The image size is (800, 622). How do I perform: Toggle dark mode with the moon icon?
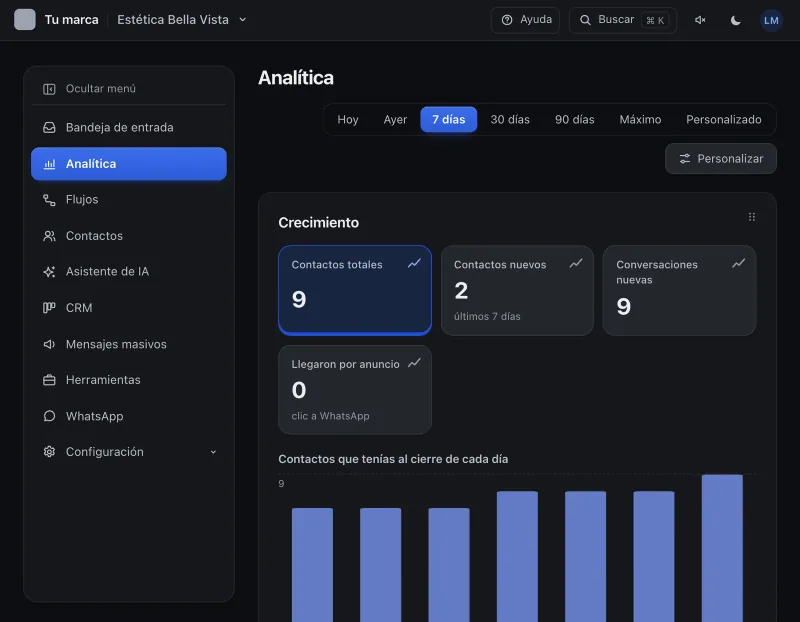(735, 20)
